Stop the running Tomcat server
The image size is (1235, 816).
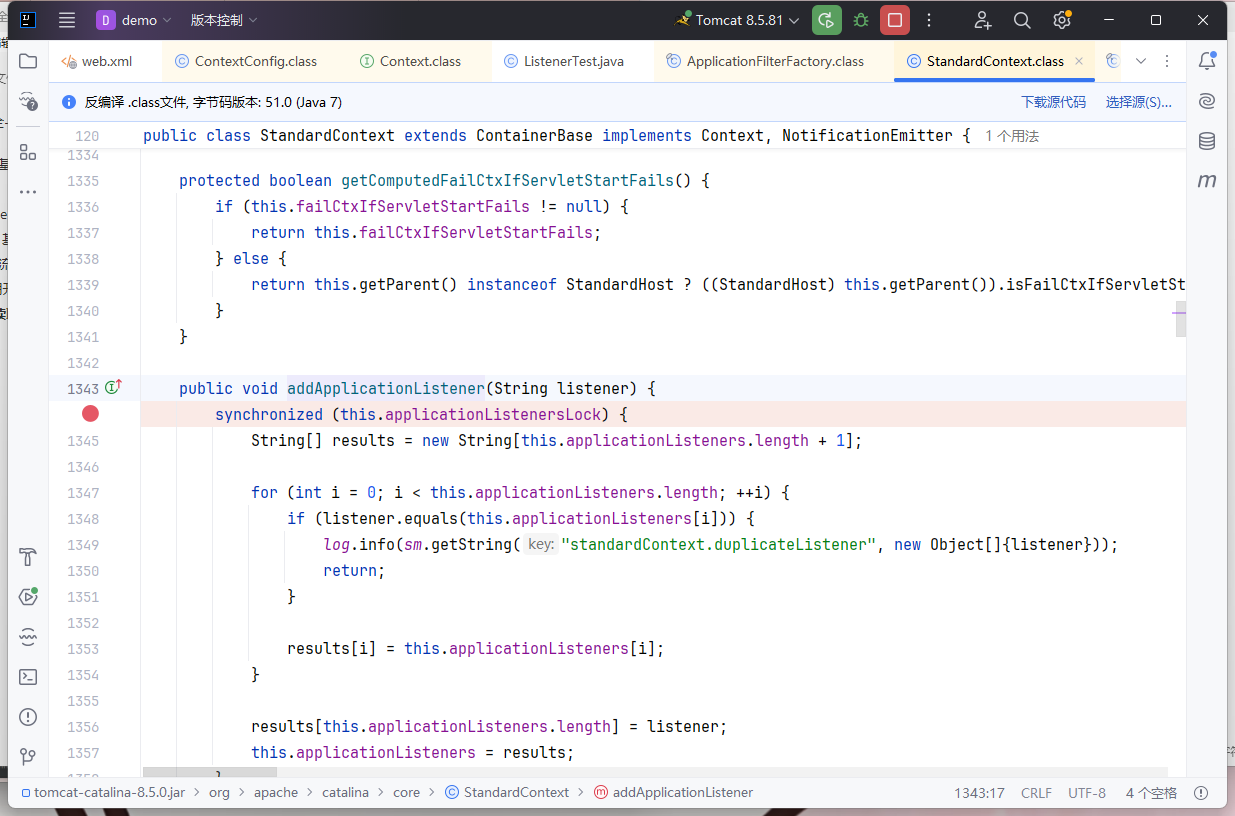pos(894,20)
